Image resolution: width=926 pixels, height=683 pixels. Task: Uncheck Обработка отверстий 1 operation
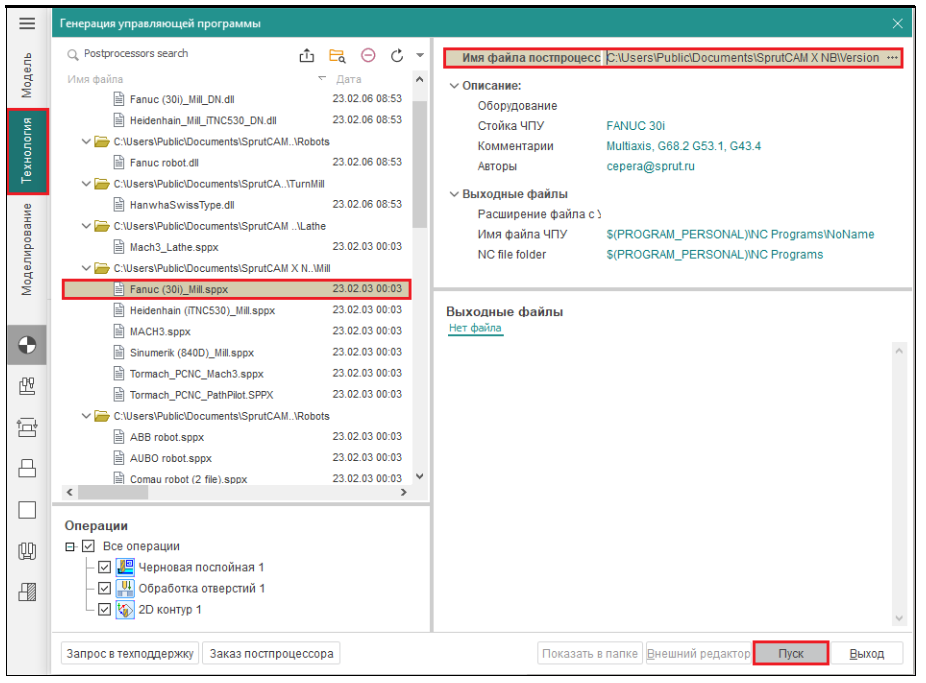105,589
